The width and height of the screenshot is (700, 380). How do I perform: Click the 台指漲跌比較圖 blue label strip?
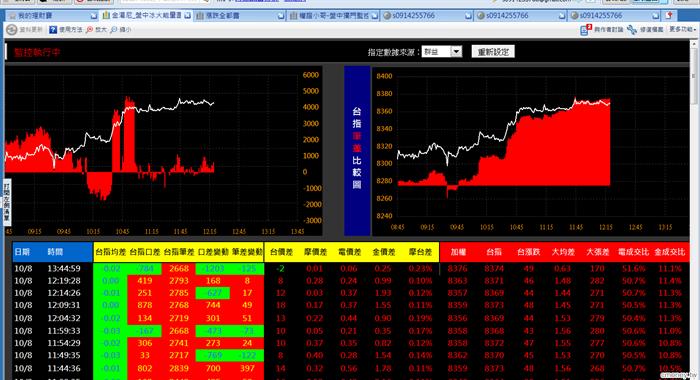pyautogui.click(x=357, y=150)
